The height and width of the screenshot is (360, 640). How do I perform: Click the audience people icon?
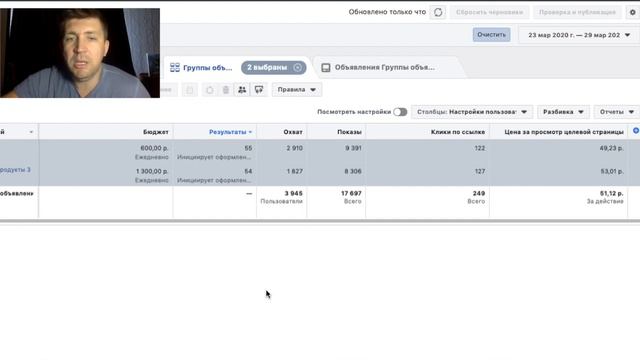point(242,90)
